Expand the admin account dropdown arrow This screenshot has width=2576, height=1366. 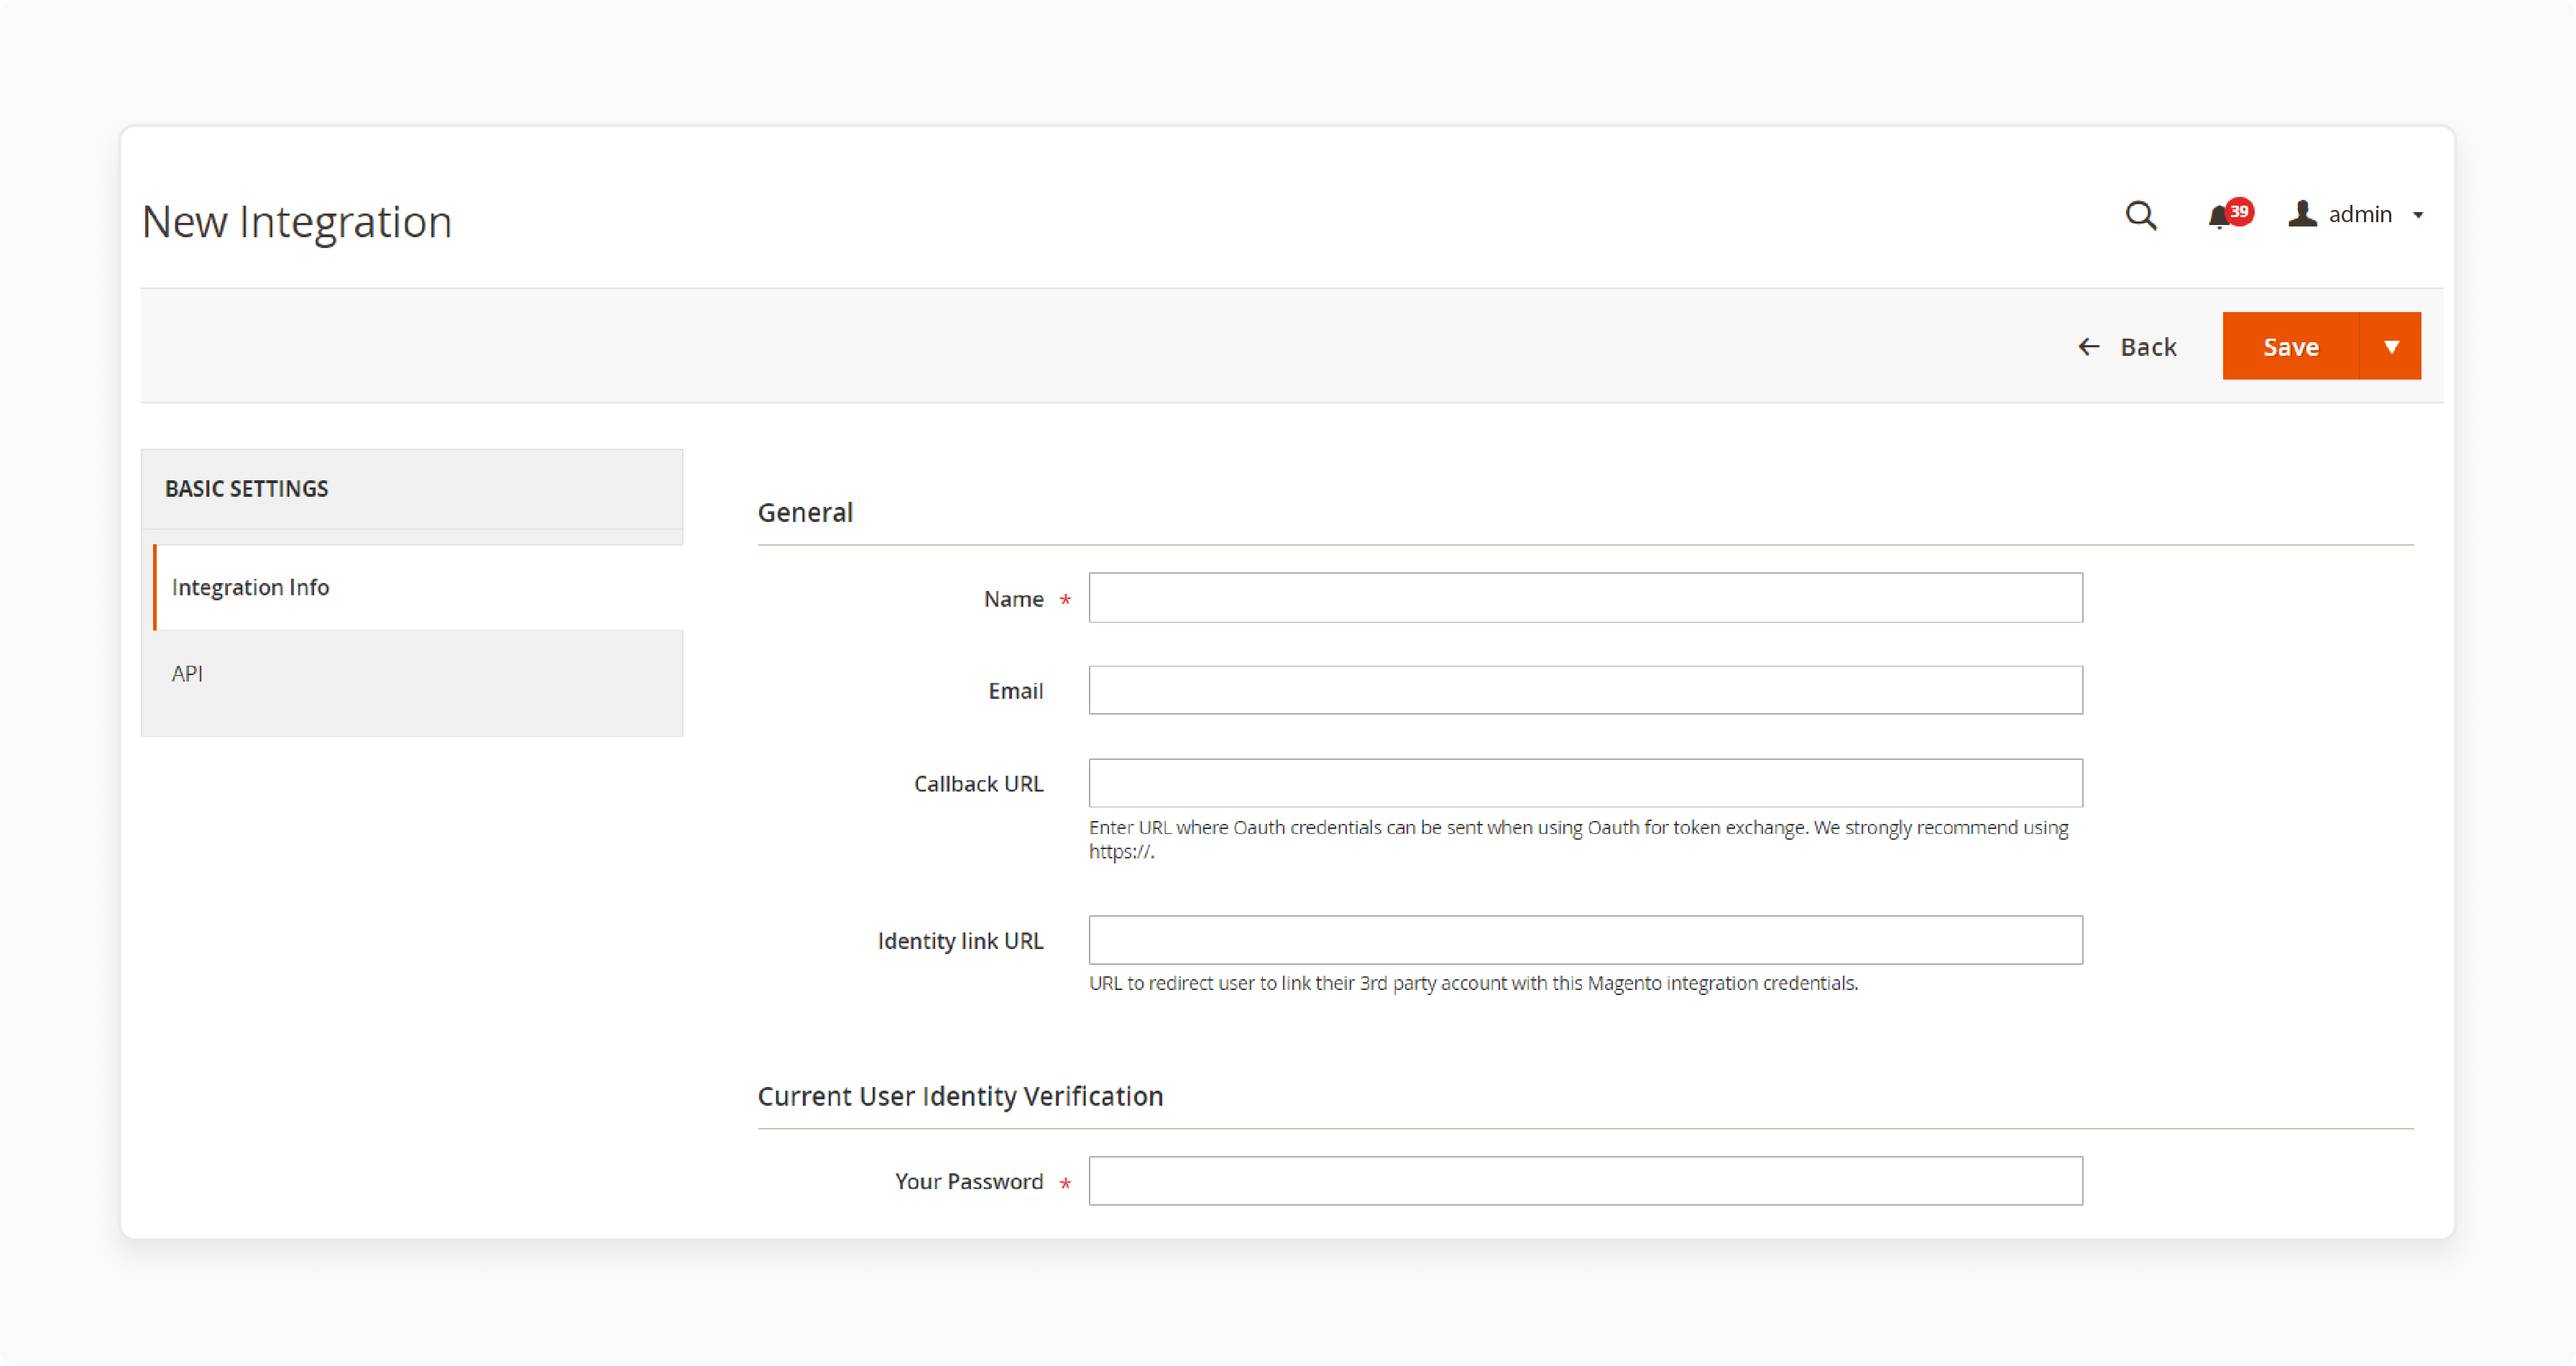[2418, 215]
